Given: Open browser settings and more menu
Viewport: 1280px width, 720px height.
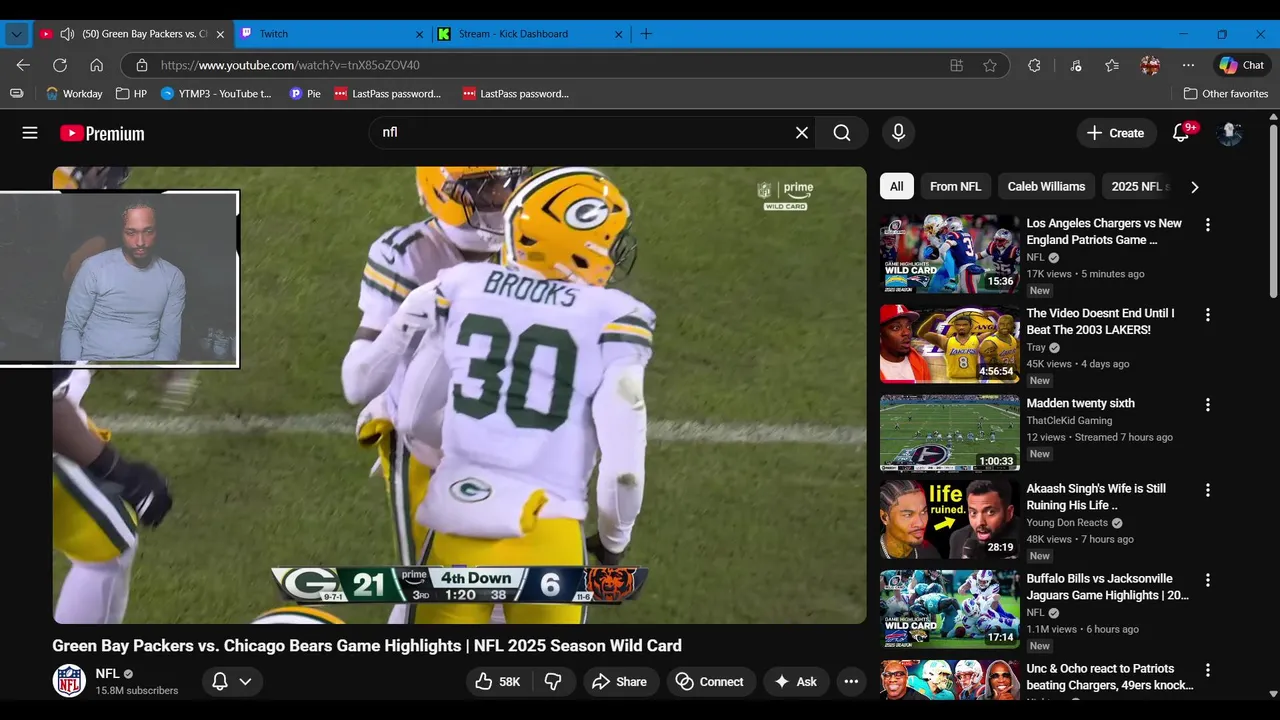Looking at the screenshot, I should coord(1188,65).
